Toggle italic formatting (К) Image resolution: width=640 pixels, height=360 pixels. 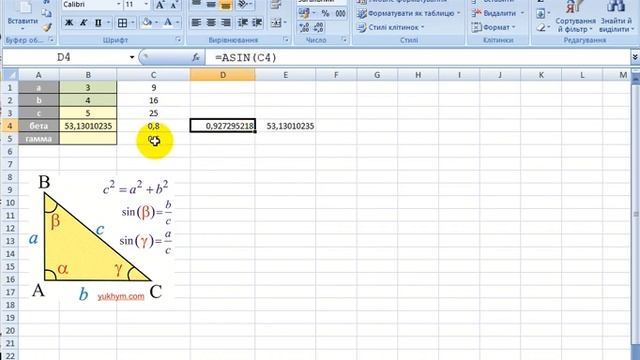(x=83, y=23)
